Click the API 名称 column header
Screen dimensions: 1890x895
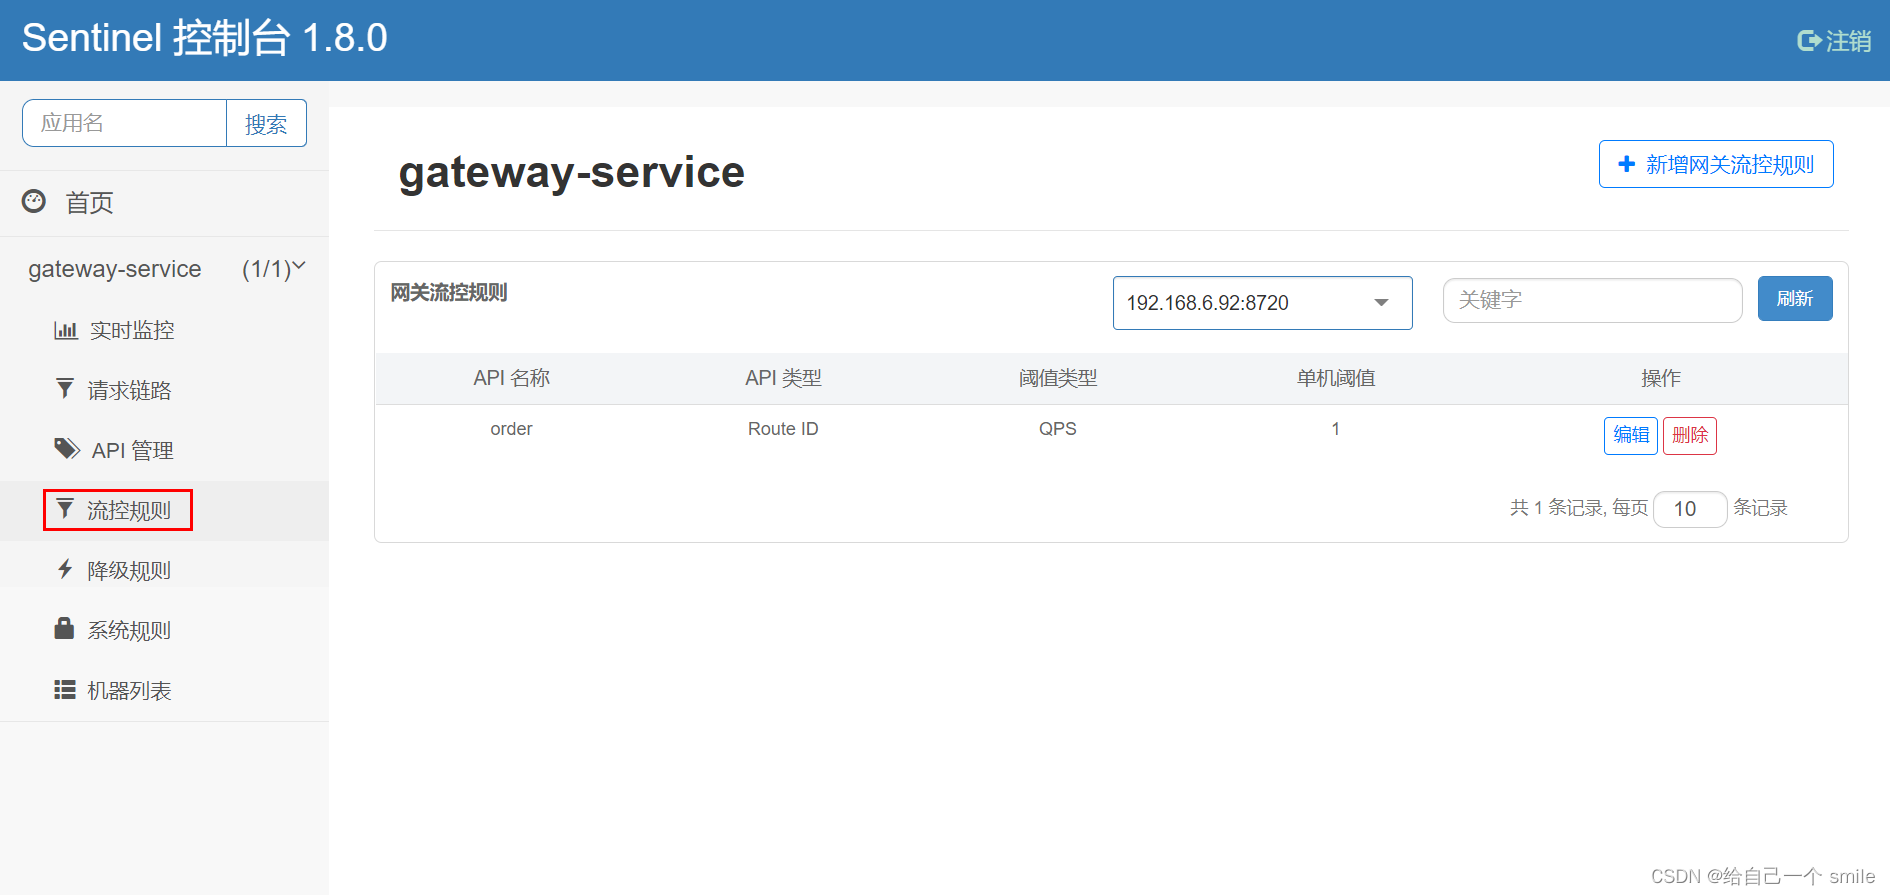pyautogui.click(x=511, y=378)
